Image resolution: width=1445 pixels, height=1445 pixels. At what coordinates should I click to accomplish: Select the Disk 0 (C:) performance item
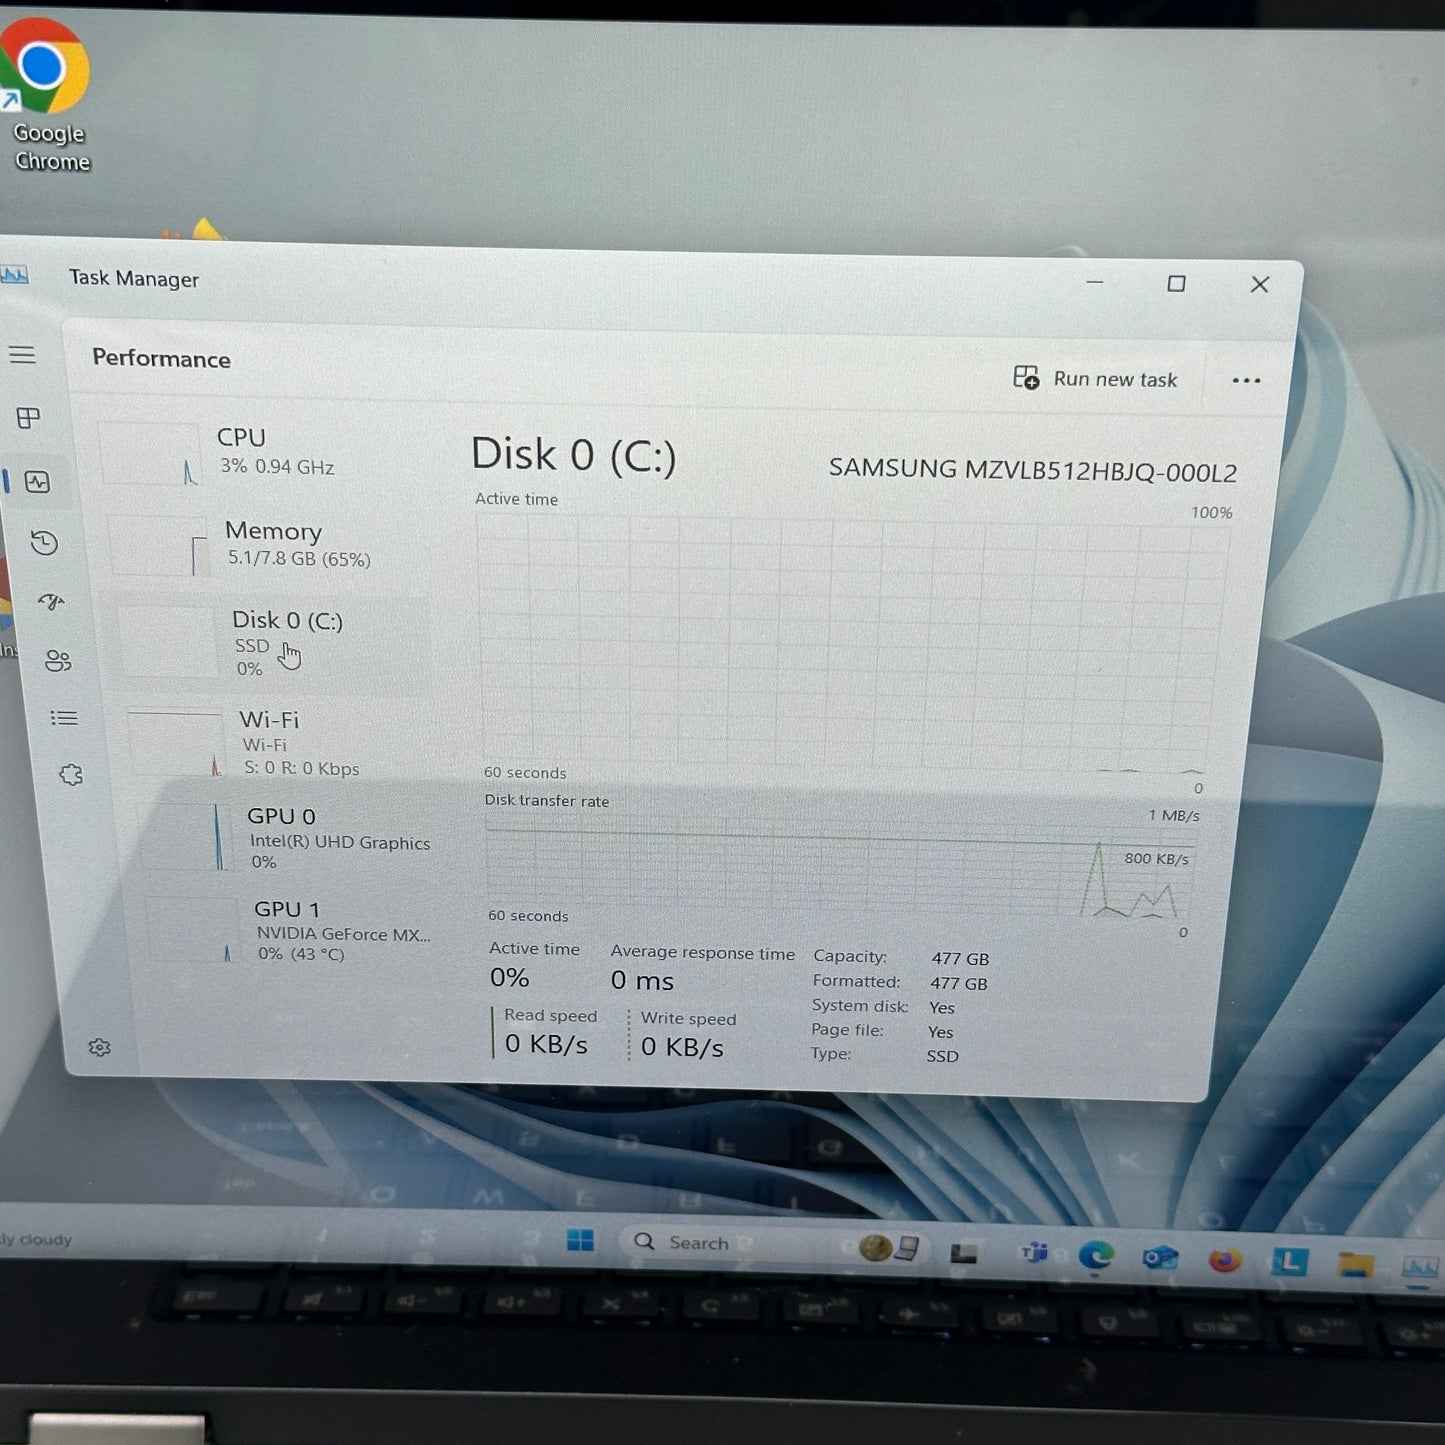click(272, 643)
